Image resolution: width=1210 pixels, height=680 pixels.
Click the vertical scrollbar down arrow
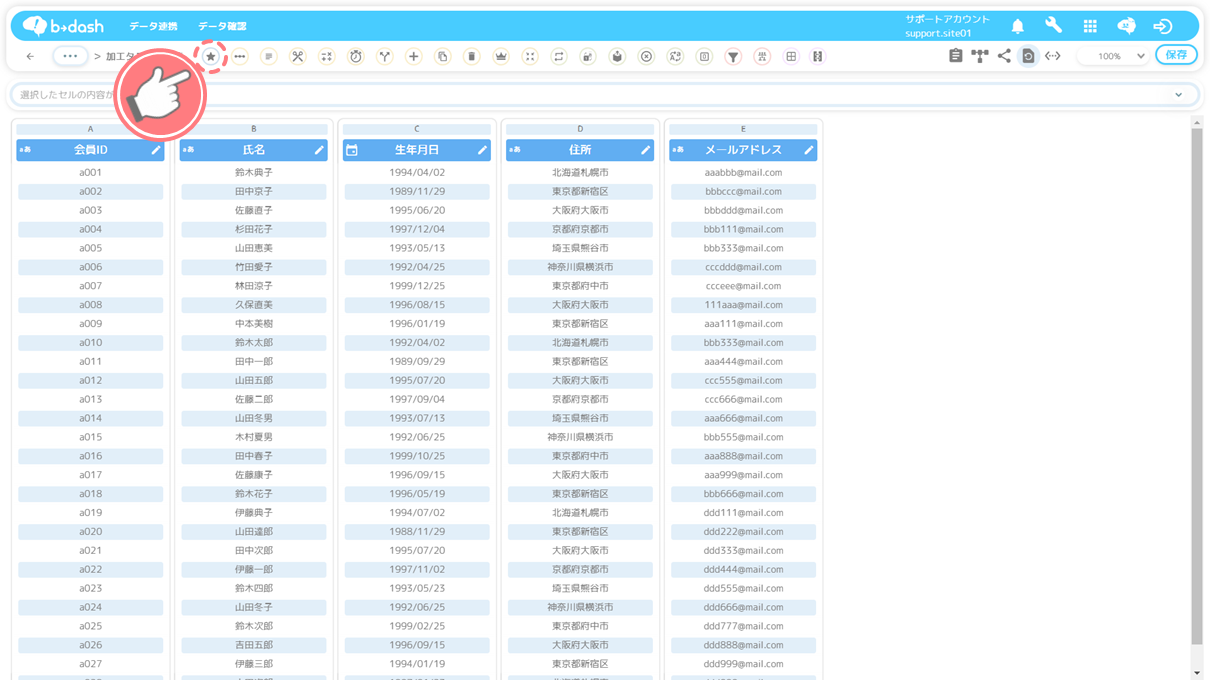(1197, 673)
